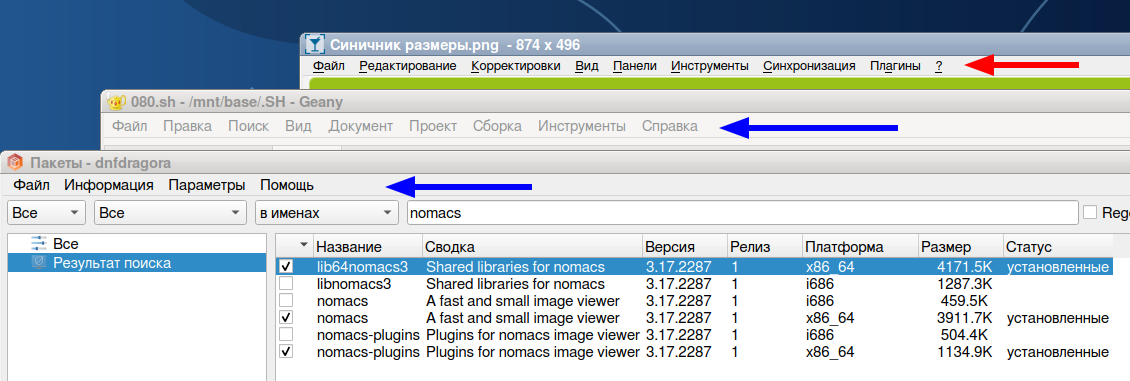Uncheck the lib64nomacs3 package checkbox

pyautogui.click(x=286, y=266)
